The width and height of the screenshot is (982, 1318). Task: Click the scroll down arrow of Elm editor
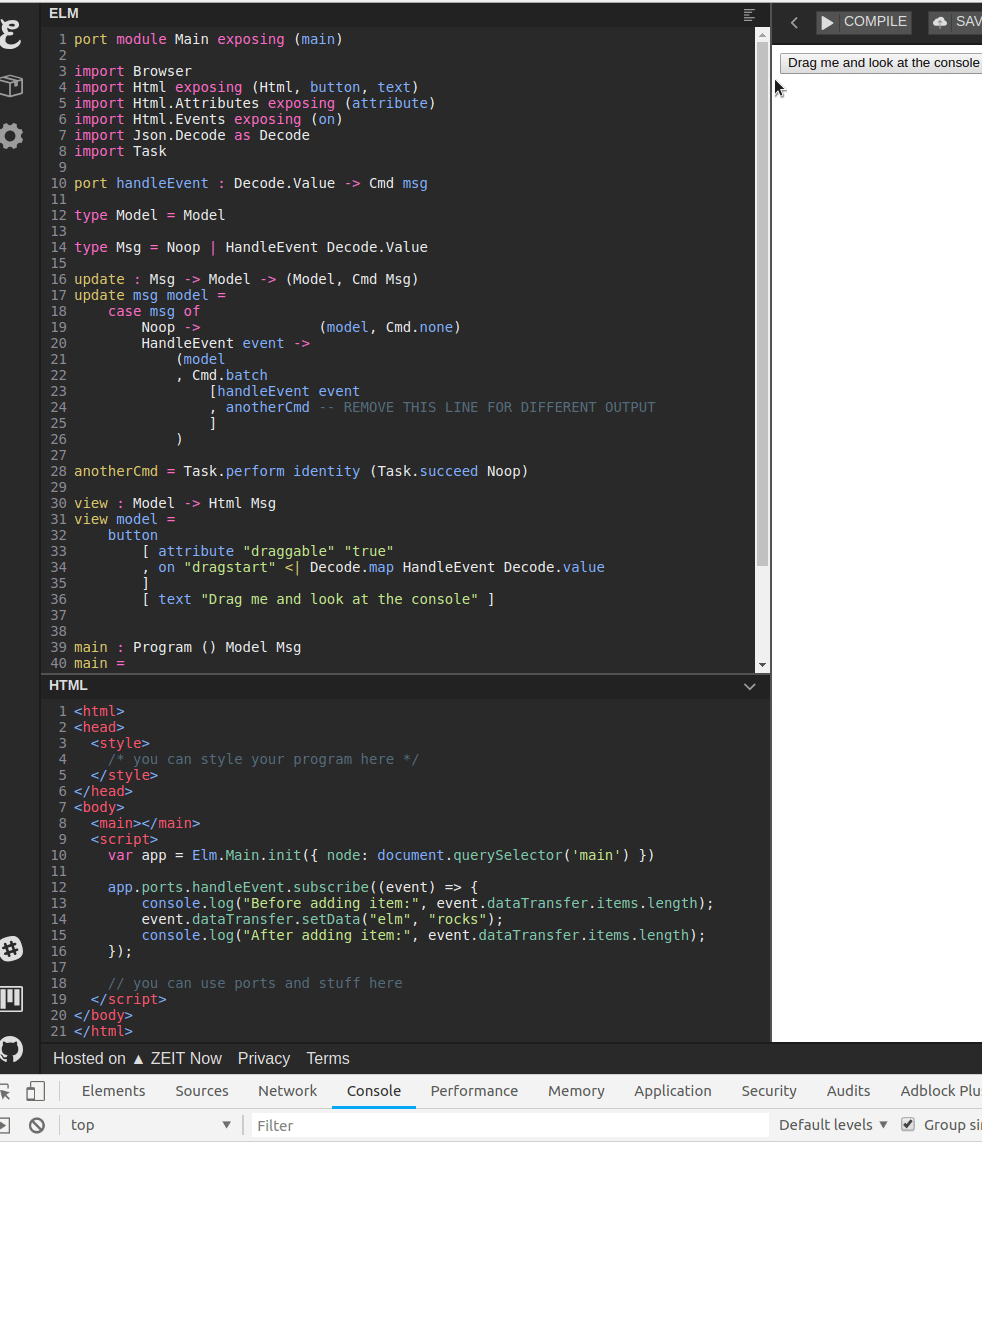coord(763,665)
